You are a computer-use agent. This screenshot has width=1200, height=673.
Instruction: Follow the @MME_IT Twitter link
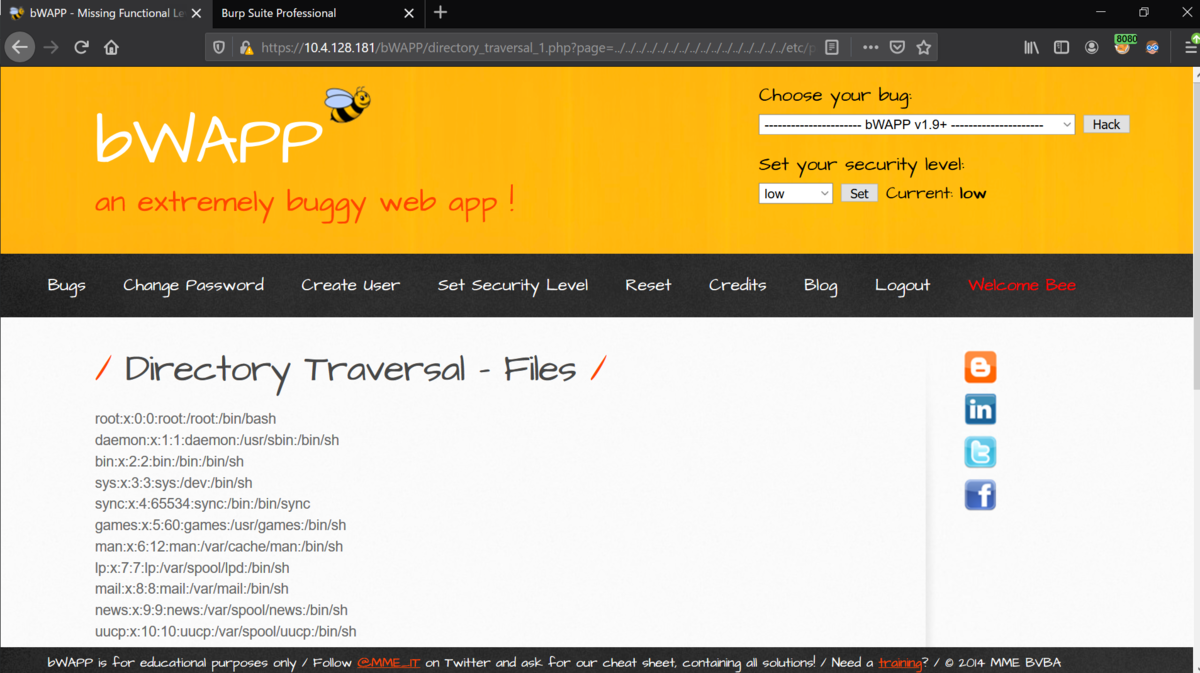(389, 662)
